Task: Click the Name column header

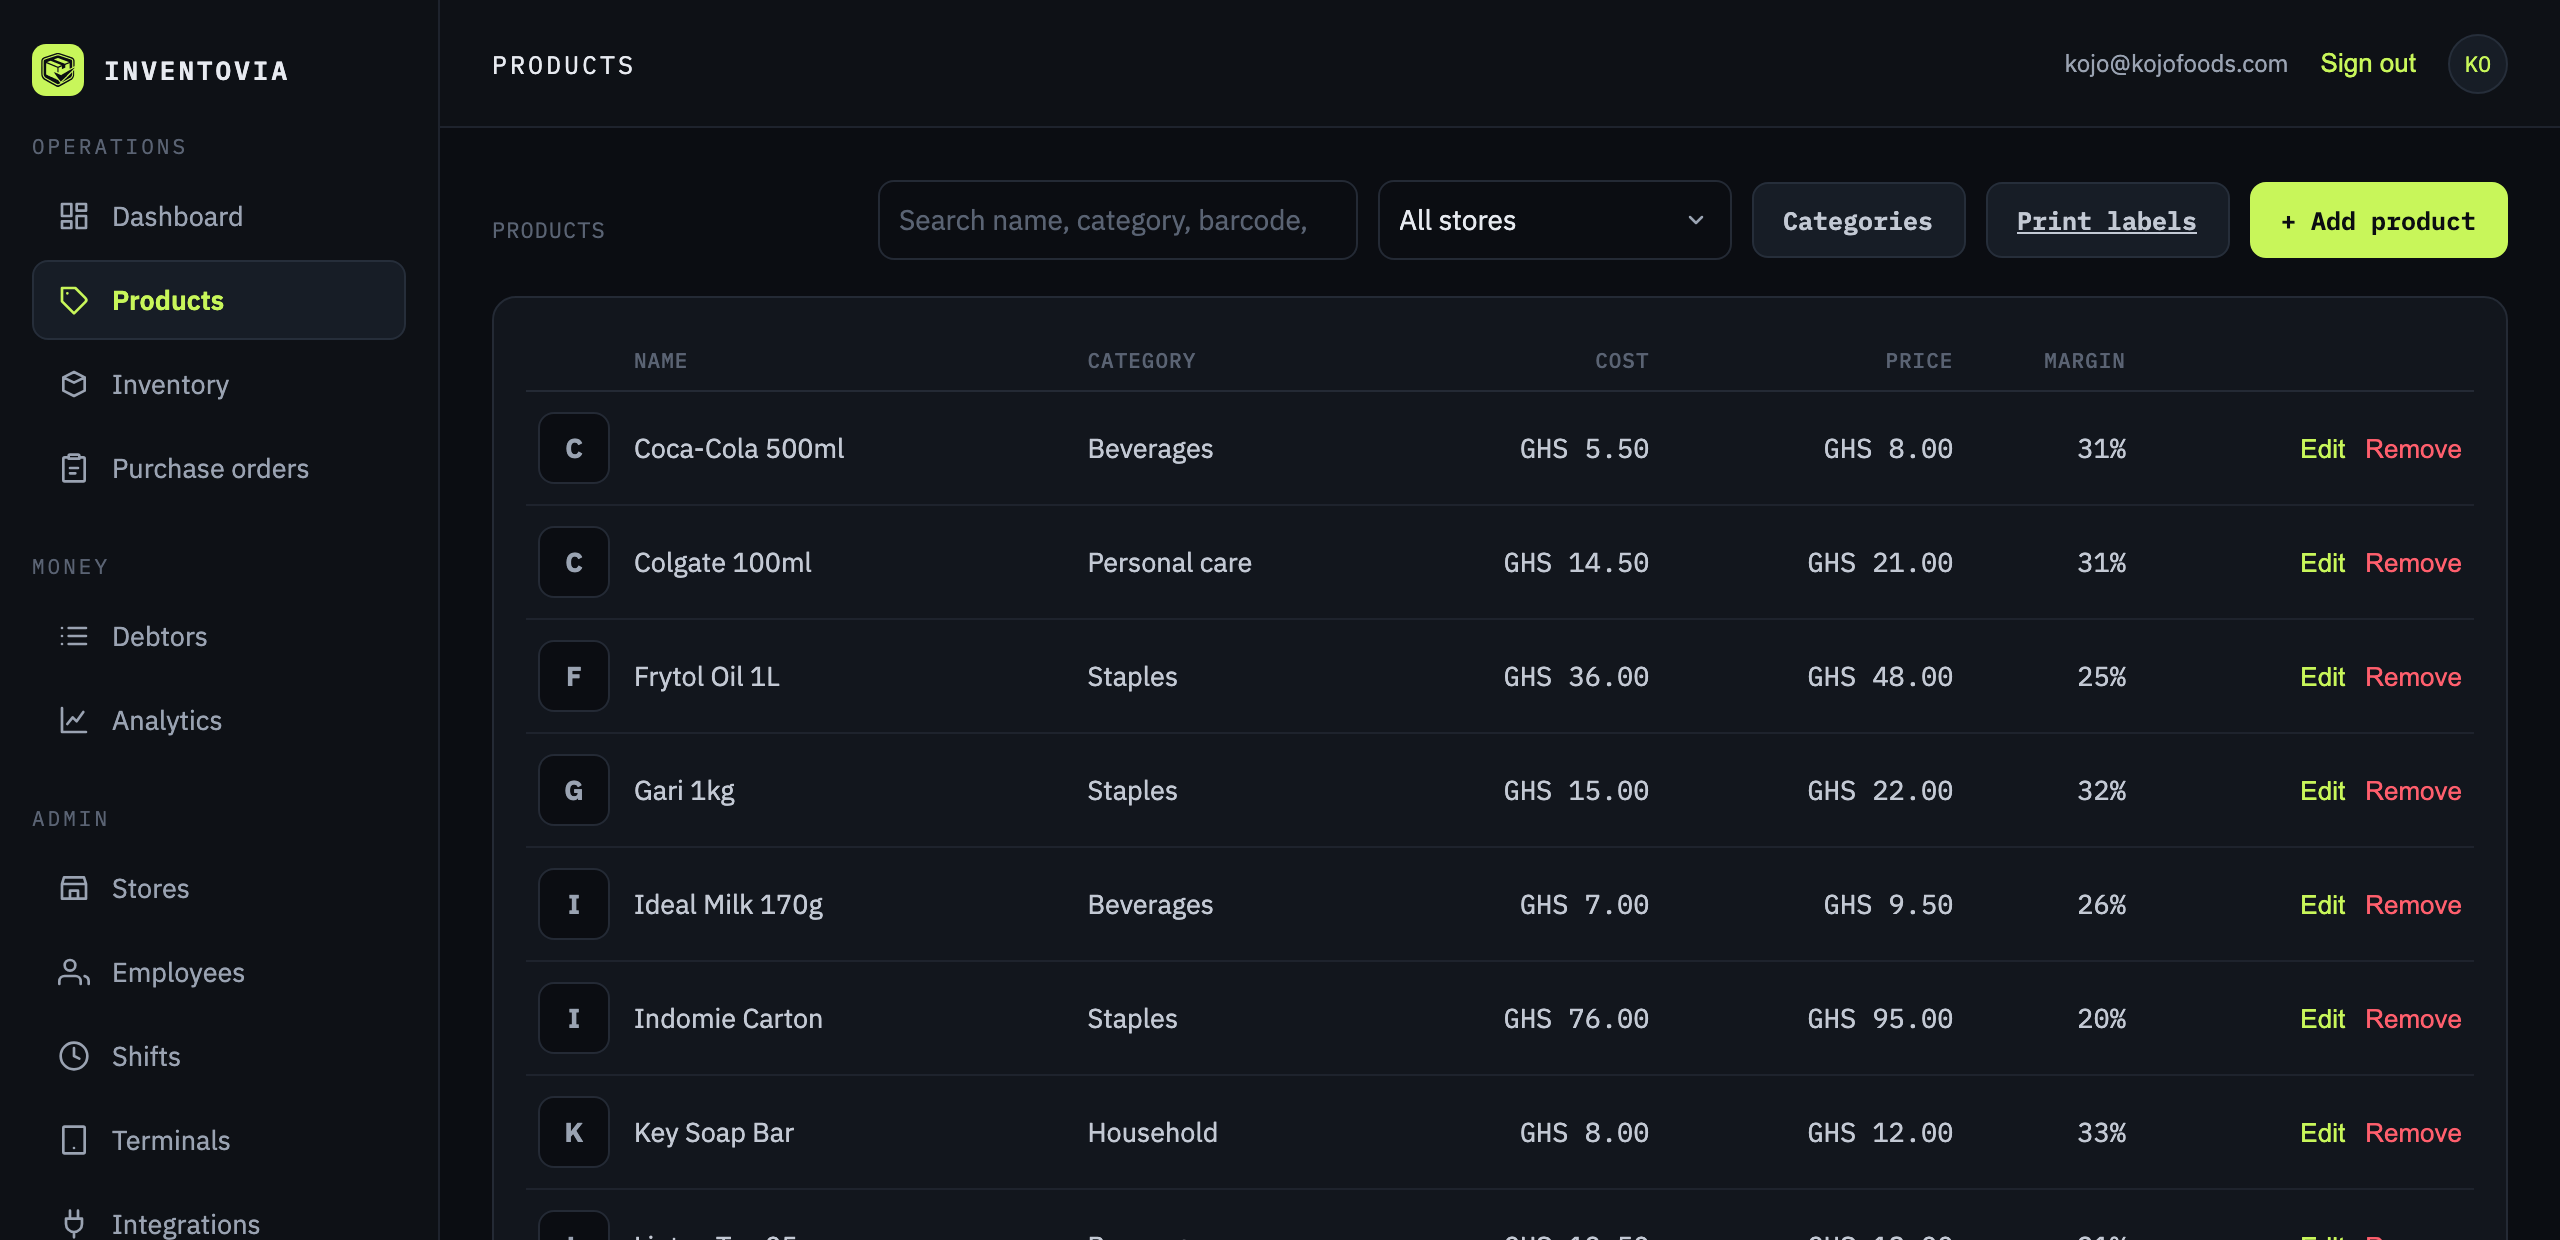Action: (660, 361)
